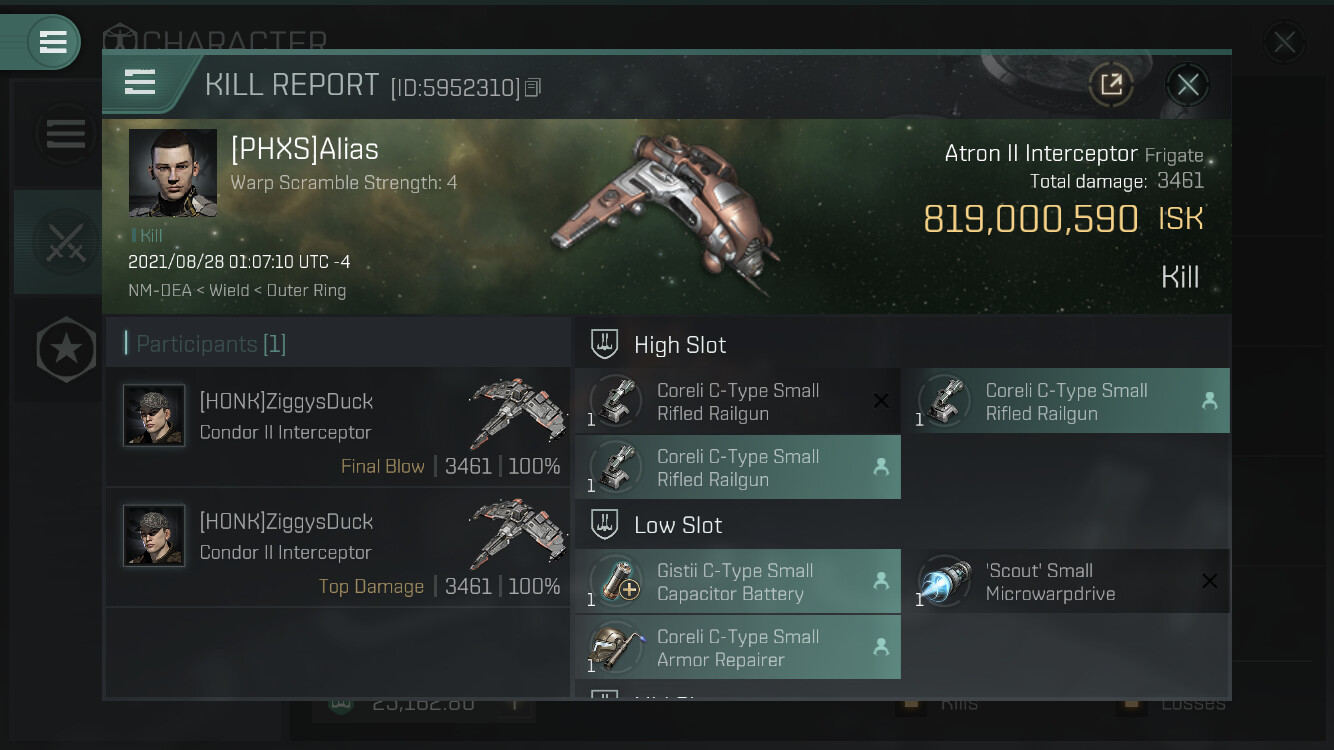Open the top-left main menu button
Image resolution: width=1334 pixels, height=750 pixels.
52,42
